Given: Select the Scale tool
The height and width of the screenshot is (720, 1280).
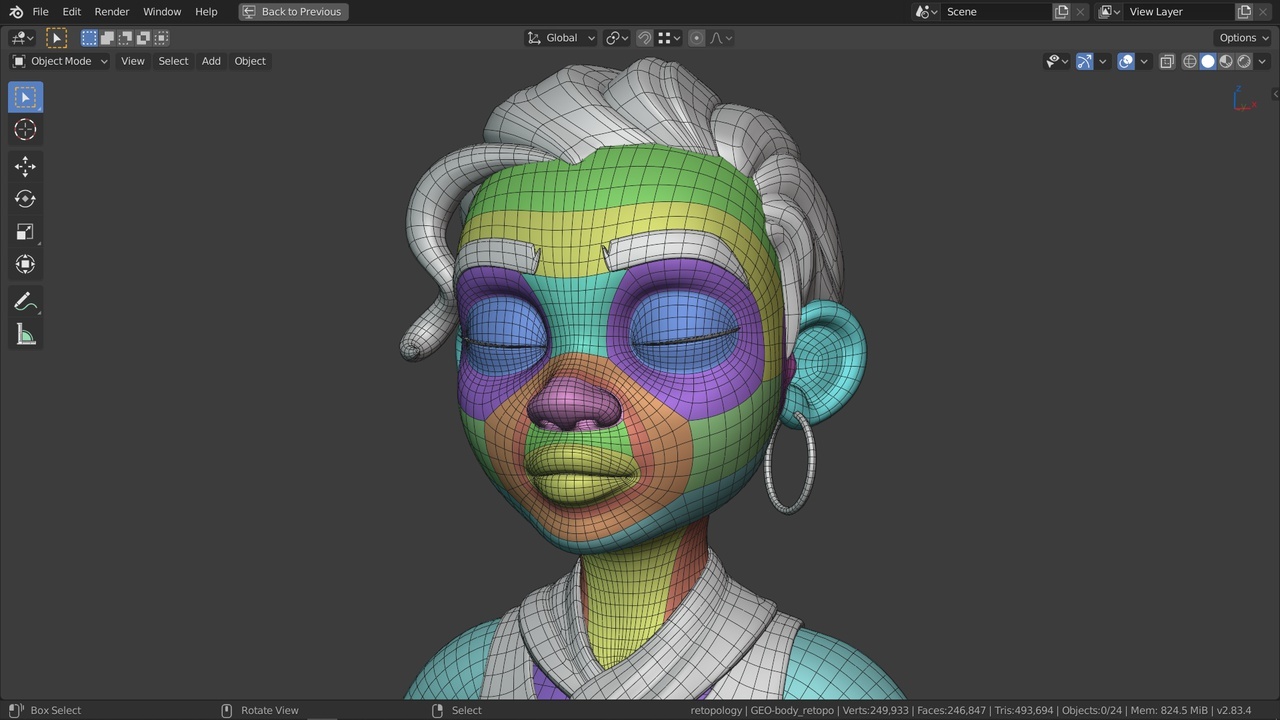Looking at the screenshot, I should click(x=25, y=231).
